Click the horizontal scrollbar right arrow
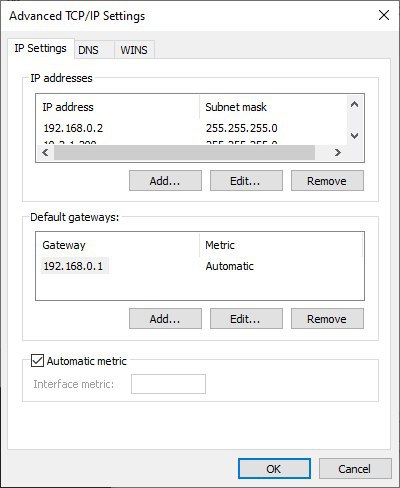400x488 pixels. point(338,153)
